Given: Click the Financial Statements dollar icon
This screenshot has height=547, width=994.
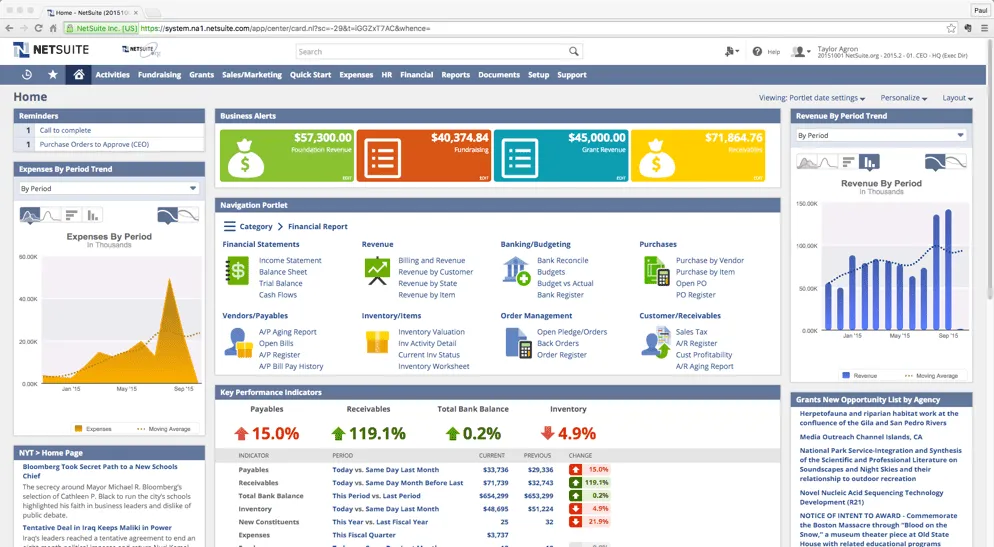Looking at the screenshot, I should (237, 271).
